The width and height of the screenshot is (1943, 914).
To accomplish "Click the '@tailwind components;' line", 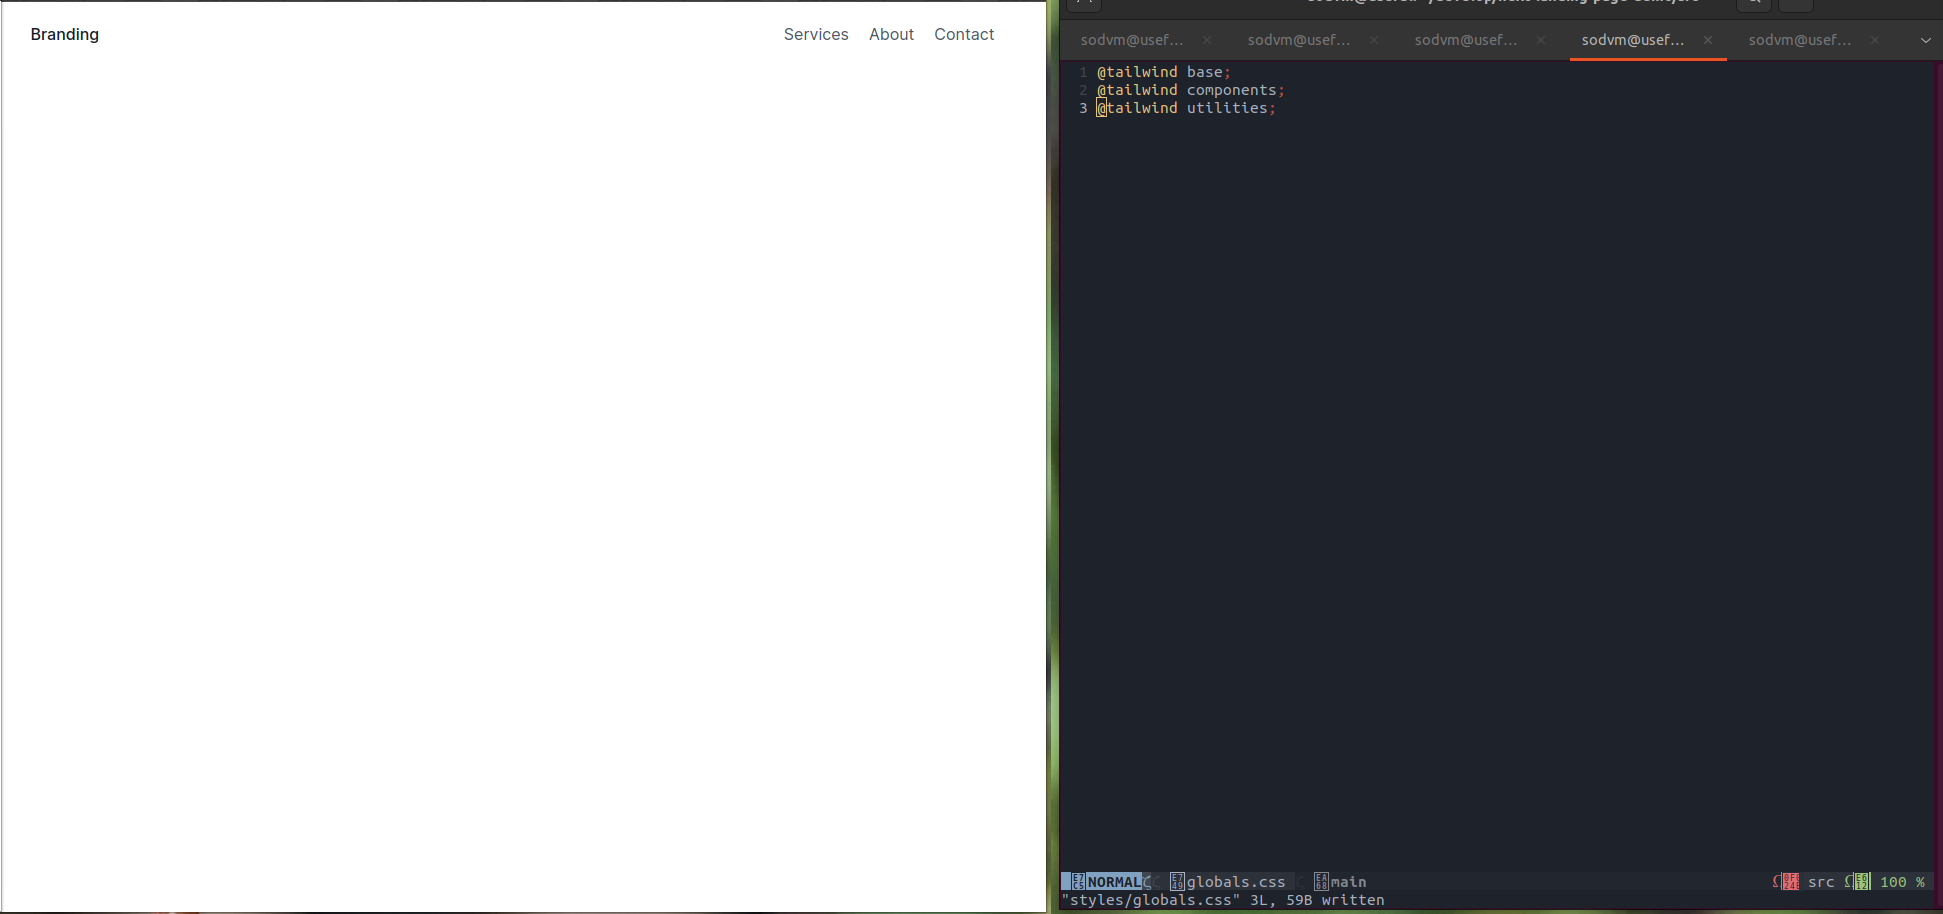I will click(1191, 90).
